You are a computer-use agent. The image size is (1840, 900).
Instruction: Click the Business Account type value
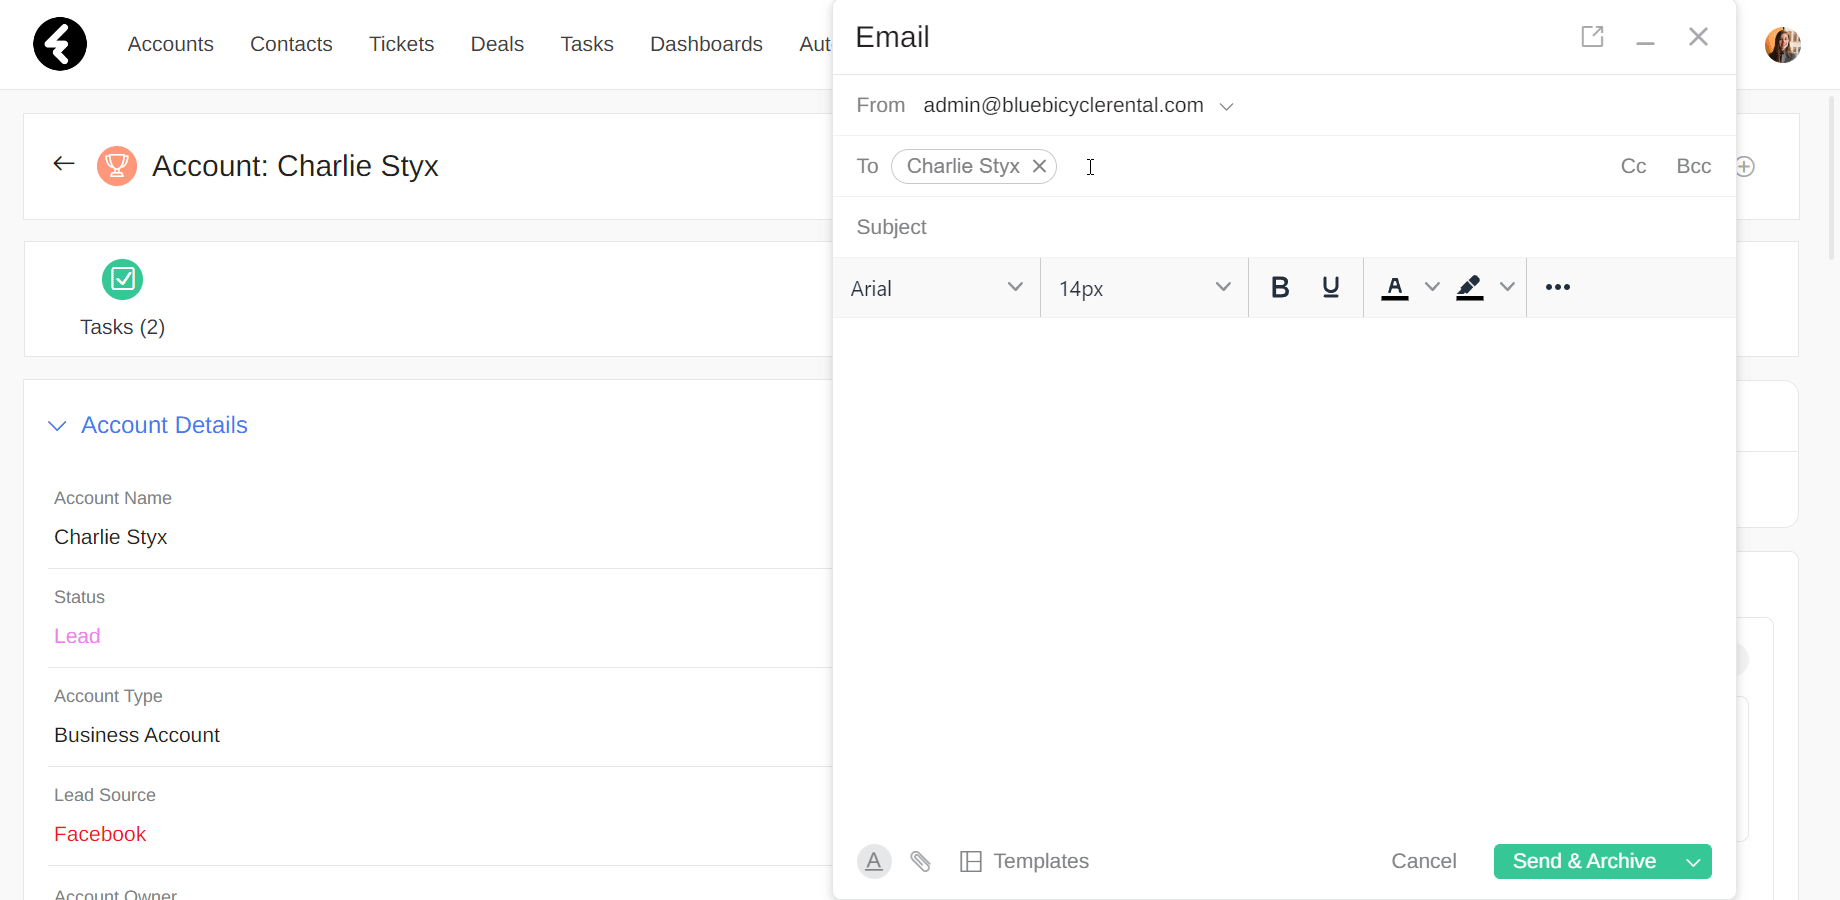click(137, 735)
